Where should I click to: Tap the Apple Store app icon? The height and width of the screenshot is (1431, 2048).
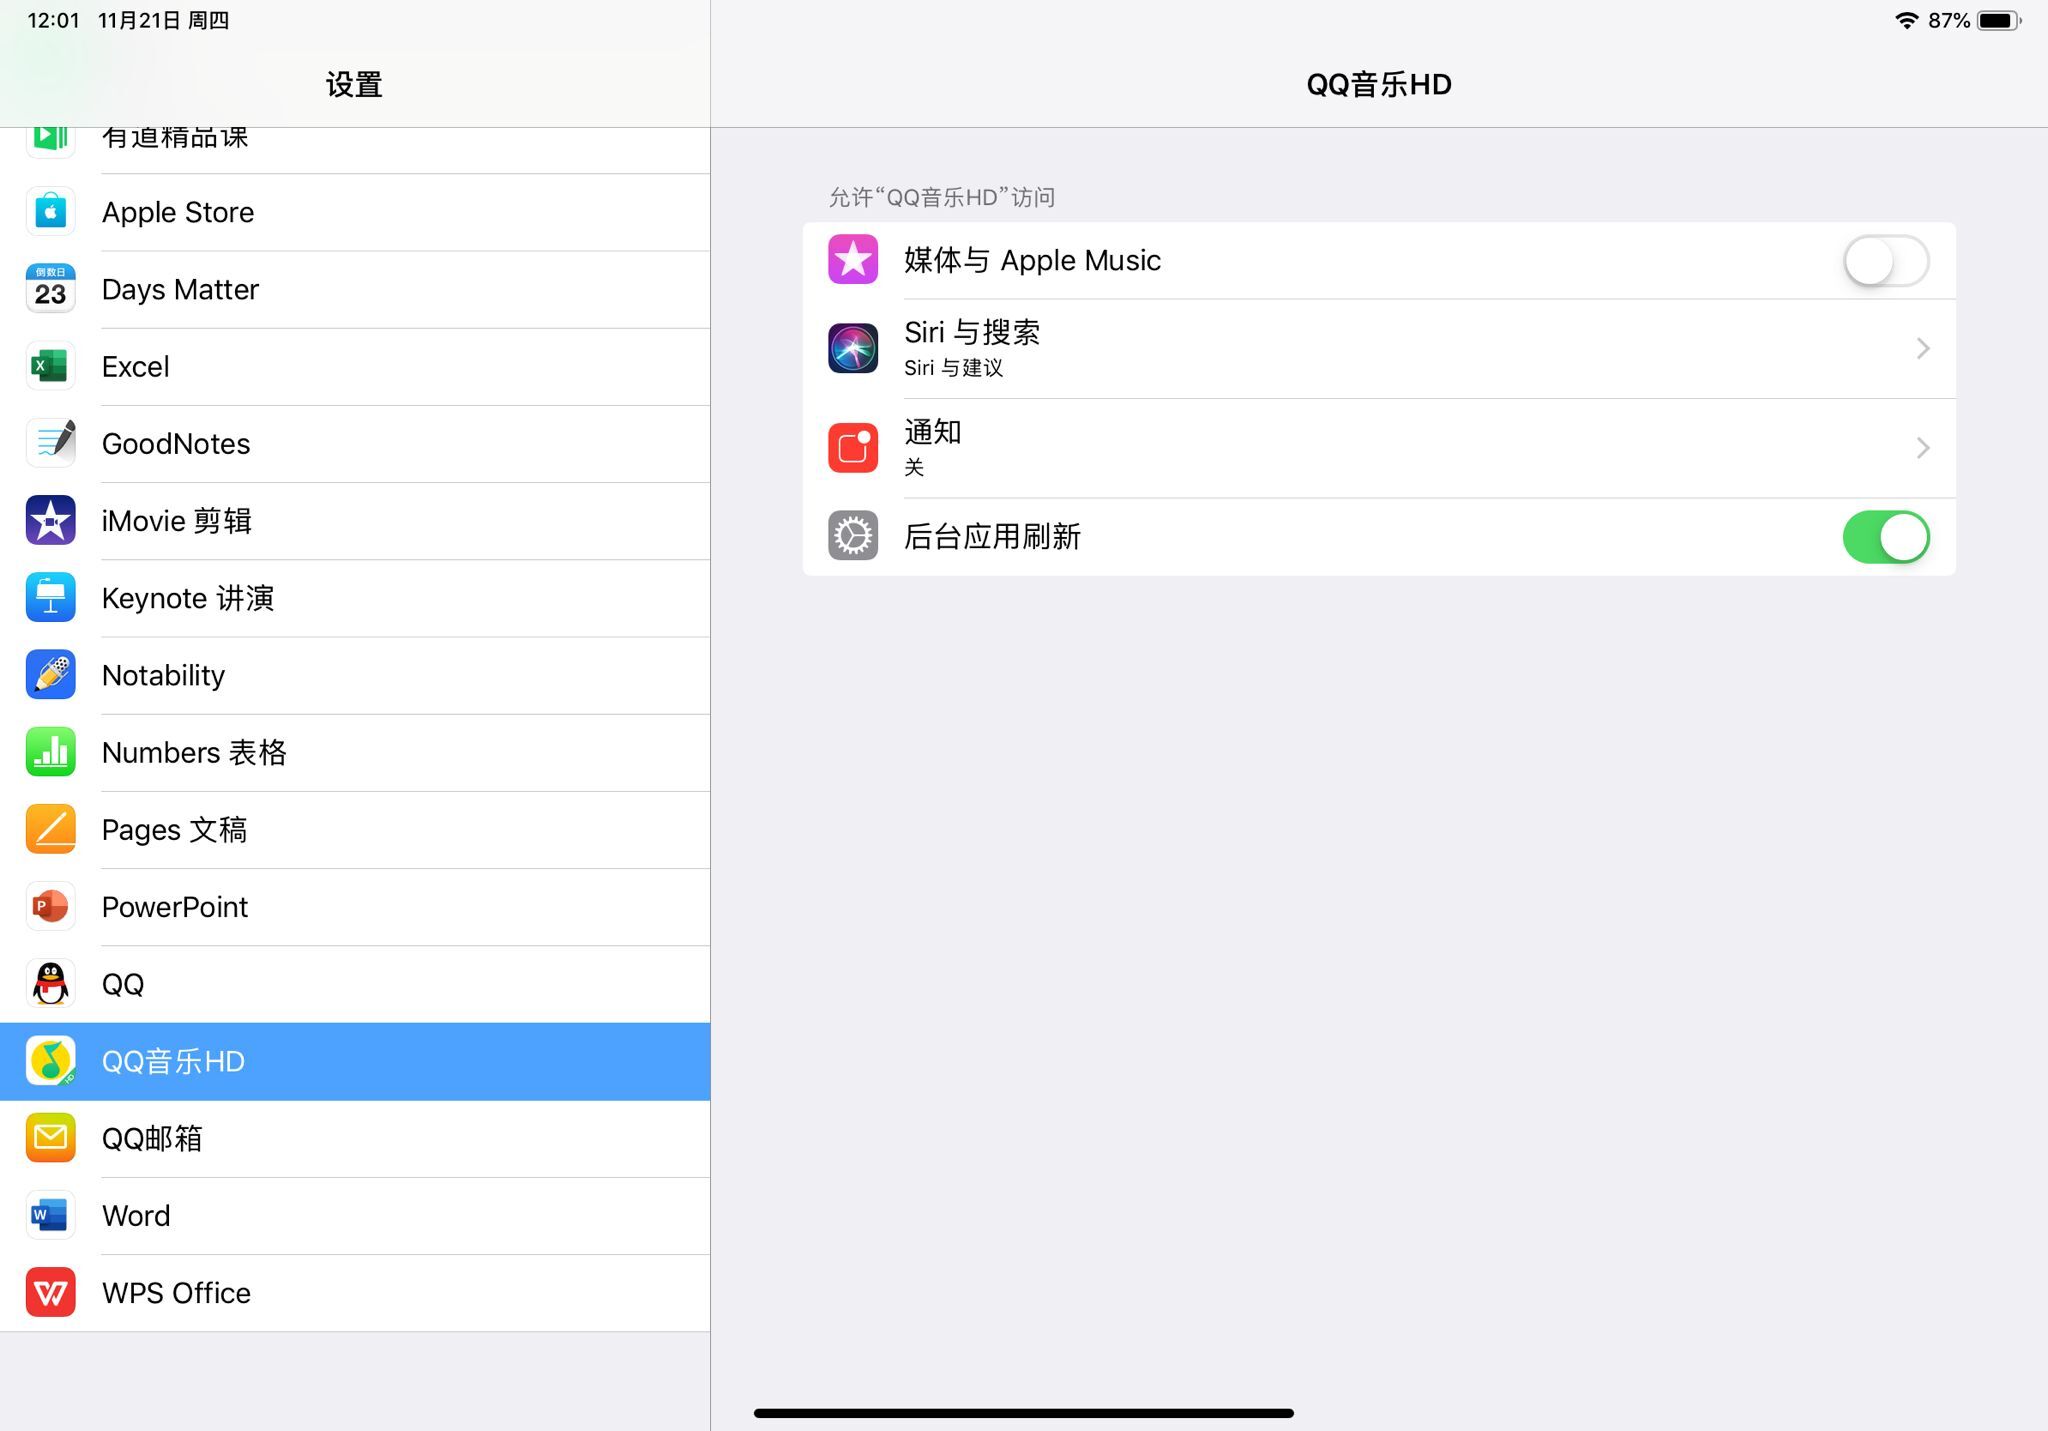pyautogui.click(x=50, y=212)
